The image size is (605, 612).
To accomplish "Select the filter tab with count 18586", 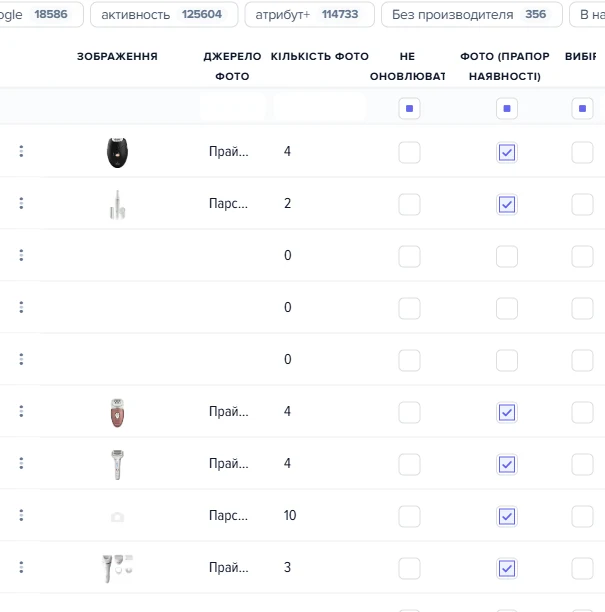I will pyautogui.click(x=39, y=14).
